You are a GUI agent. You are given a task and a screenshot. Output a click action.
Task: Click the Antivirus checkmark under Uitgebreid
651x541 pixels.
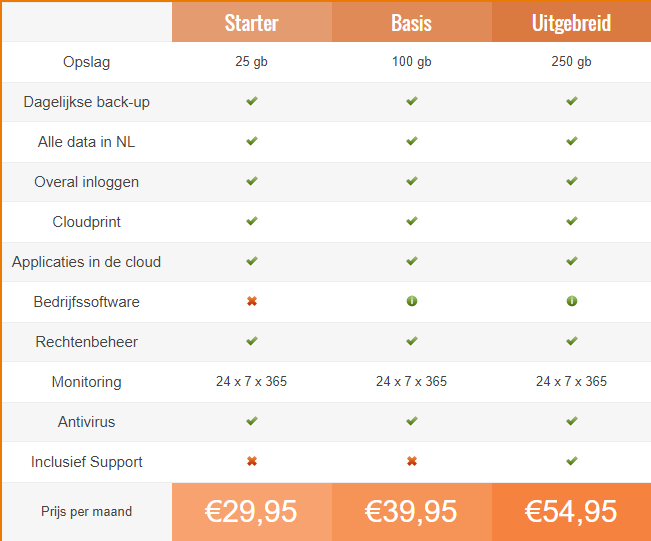(x=572, y=421)
